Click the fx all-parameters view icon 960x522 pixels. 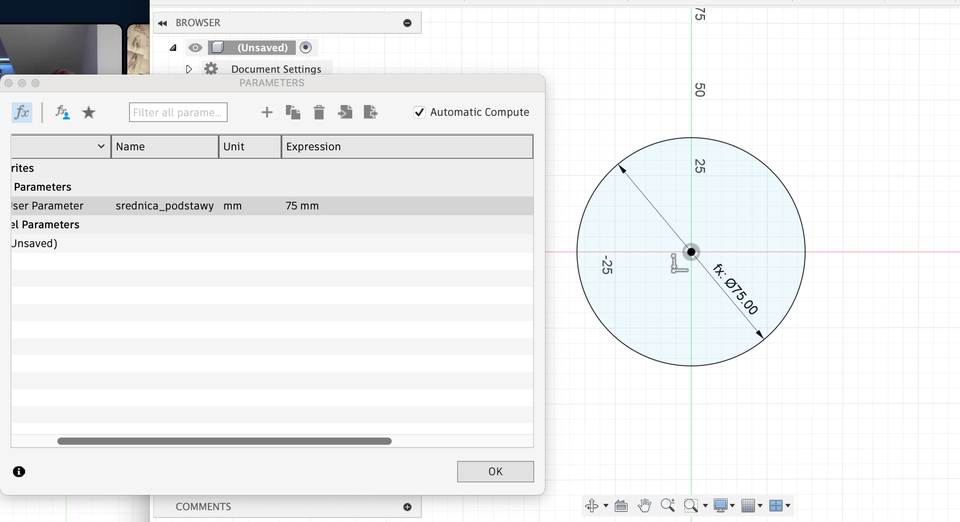(22, 112)
